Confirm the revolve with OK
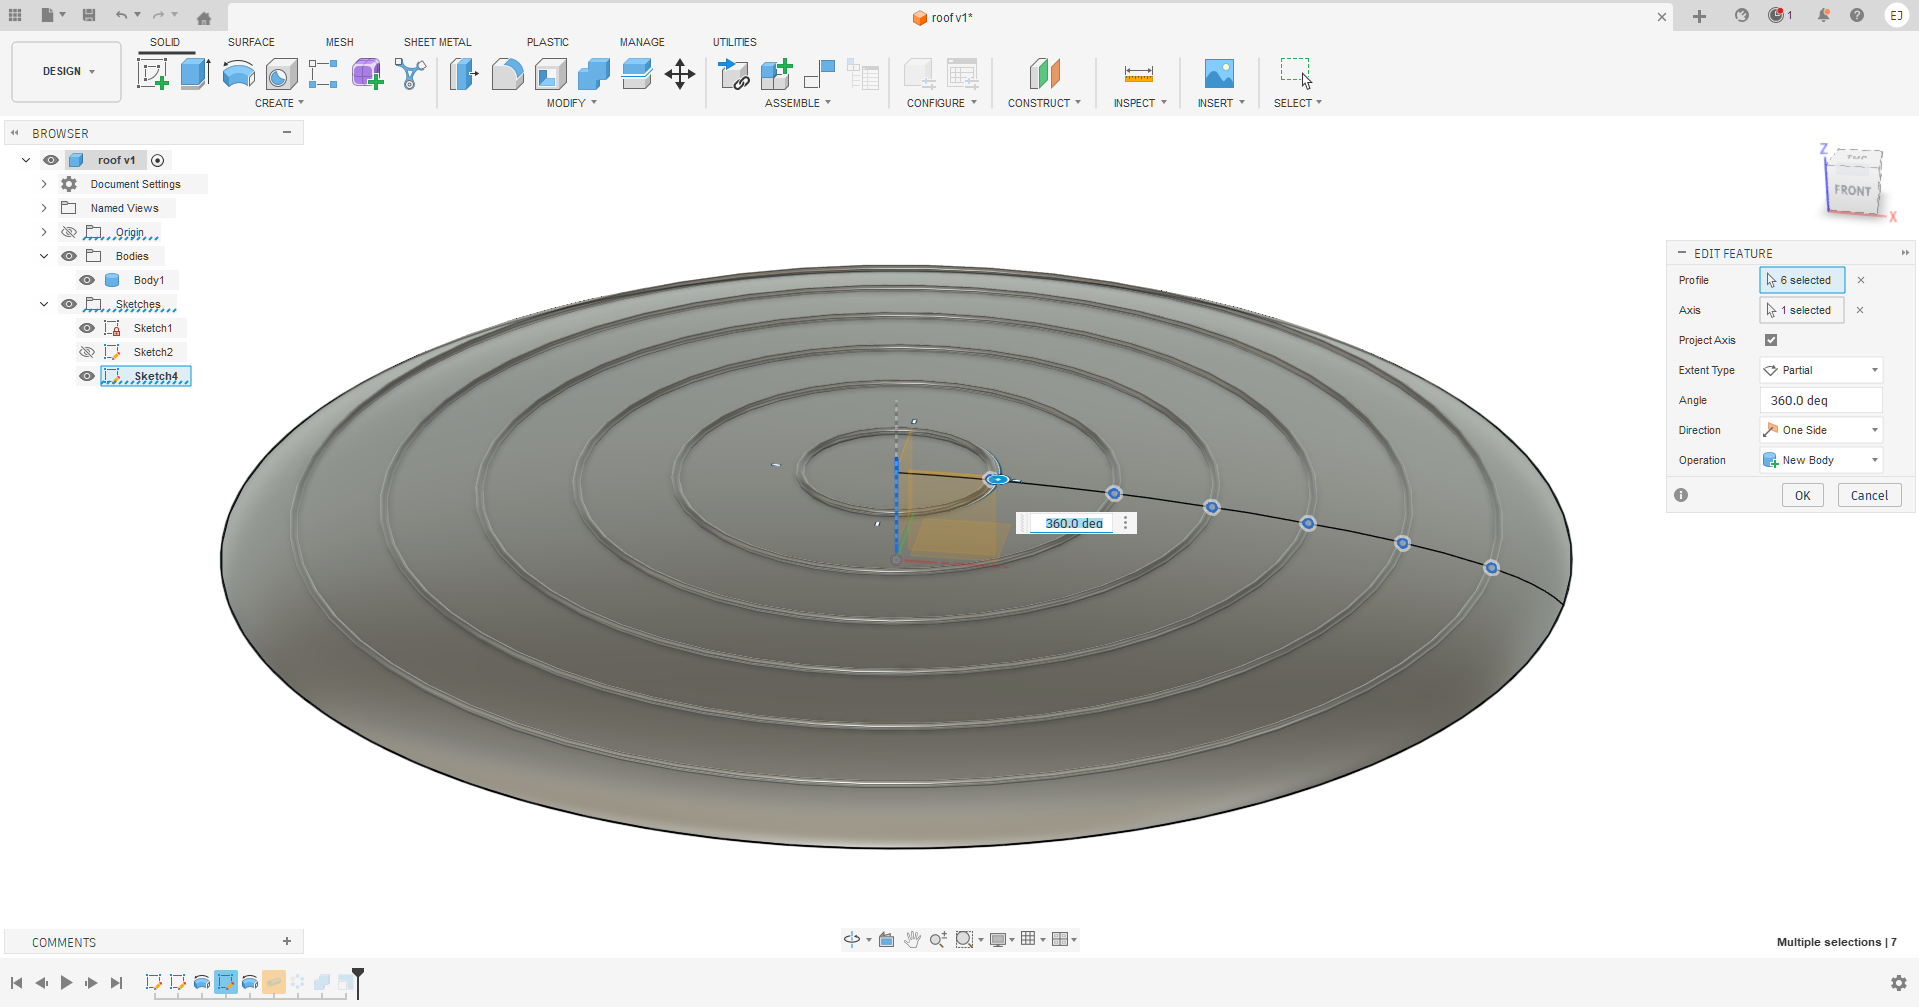Image resolution: width=1919 pixels, height=1007 pixels. point(1802,495)
